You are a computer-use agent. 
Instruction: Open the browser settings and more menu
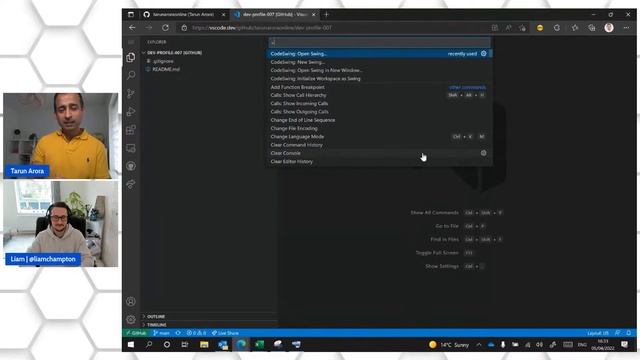(626, 28)
